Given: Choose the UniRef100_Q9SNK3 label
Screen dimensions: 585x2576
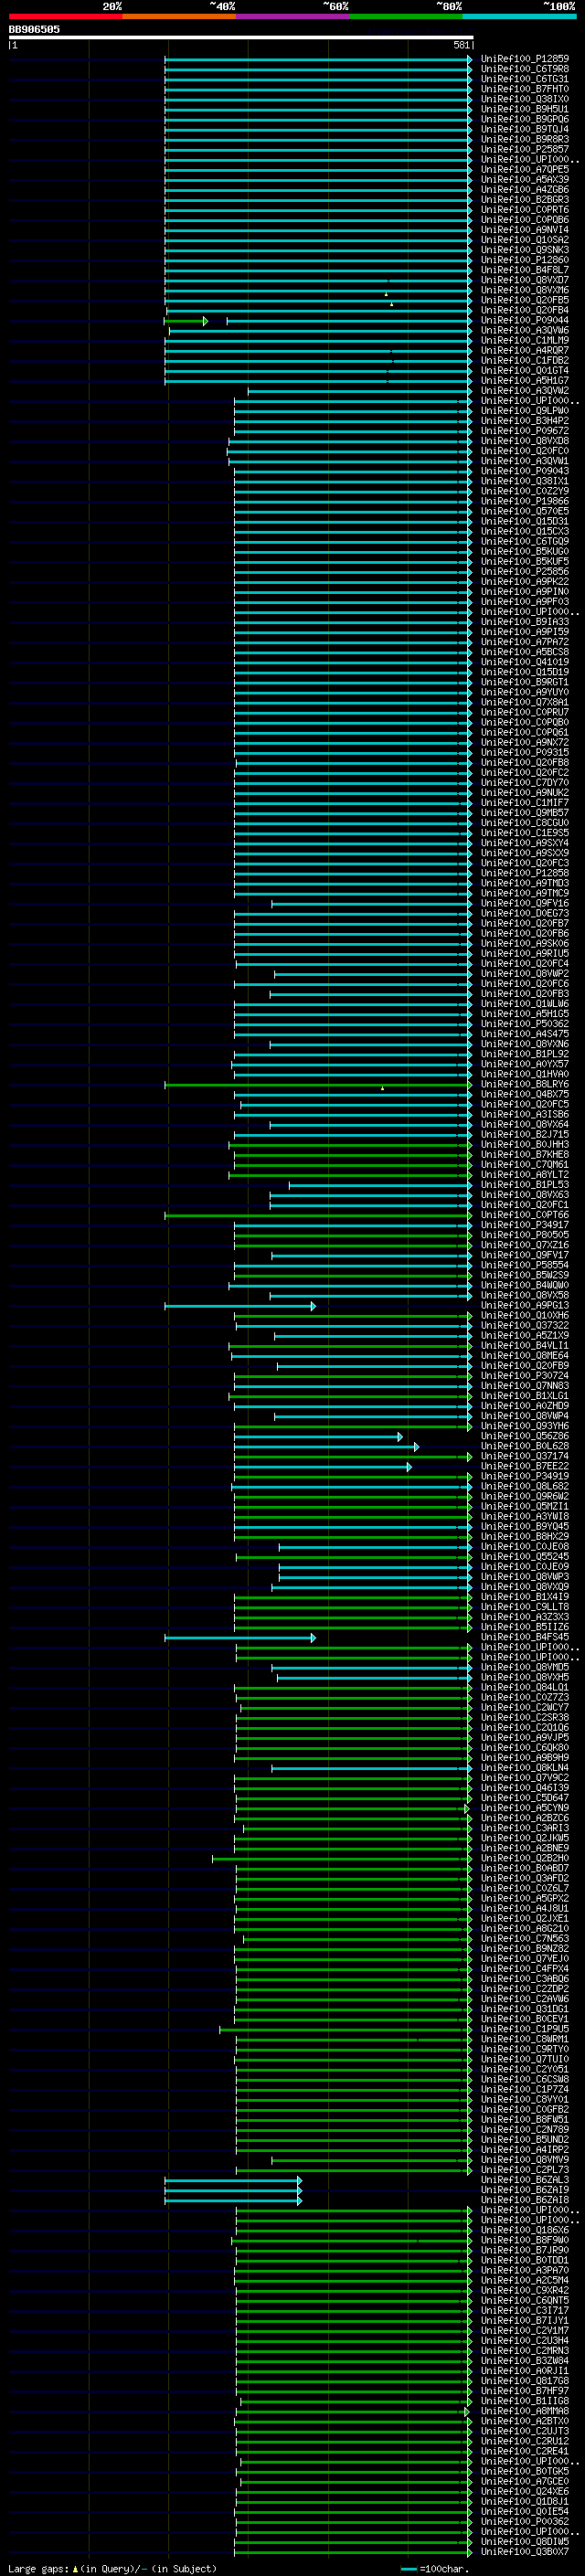Looking at the screenshot, I should 525,250.
